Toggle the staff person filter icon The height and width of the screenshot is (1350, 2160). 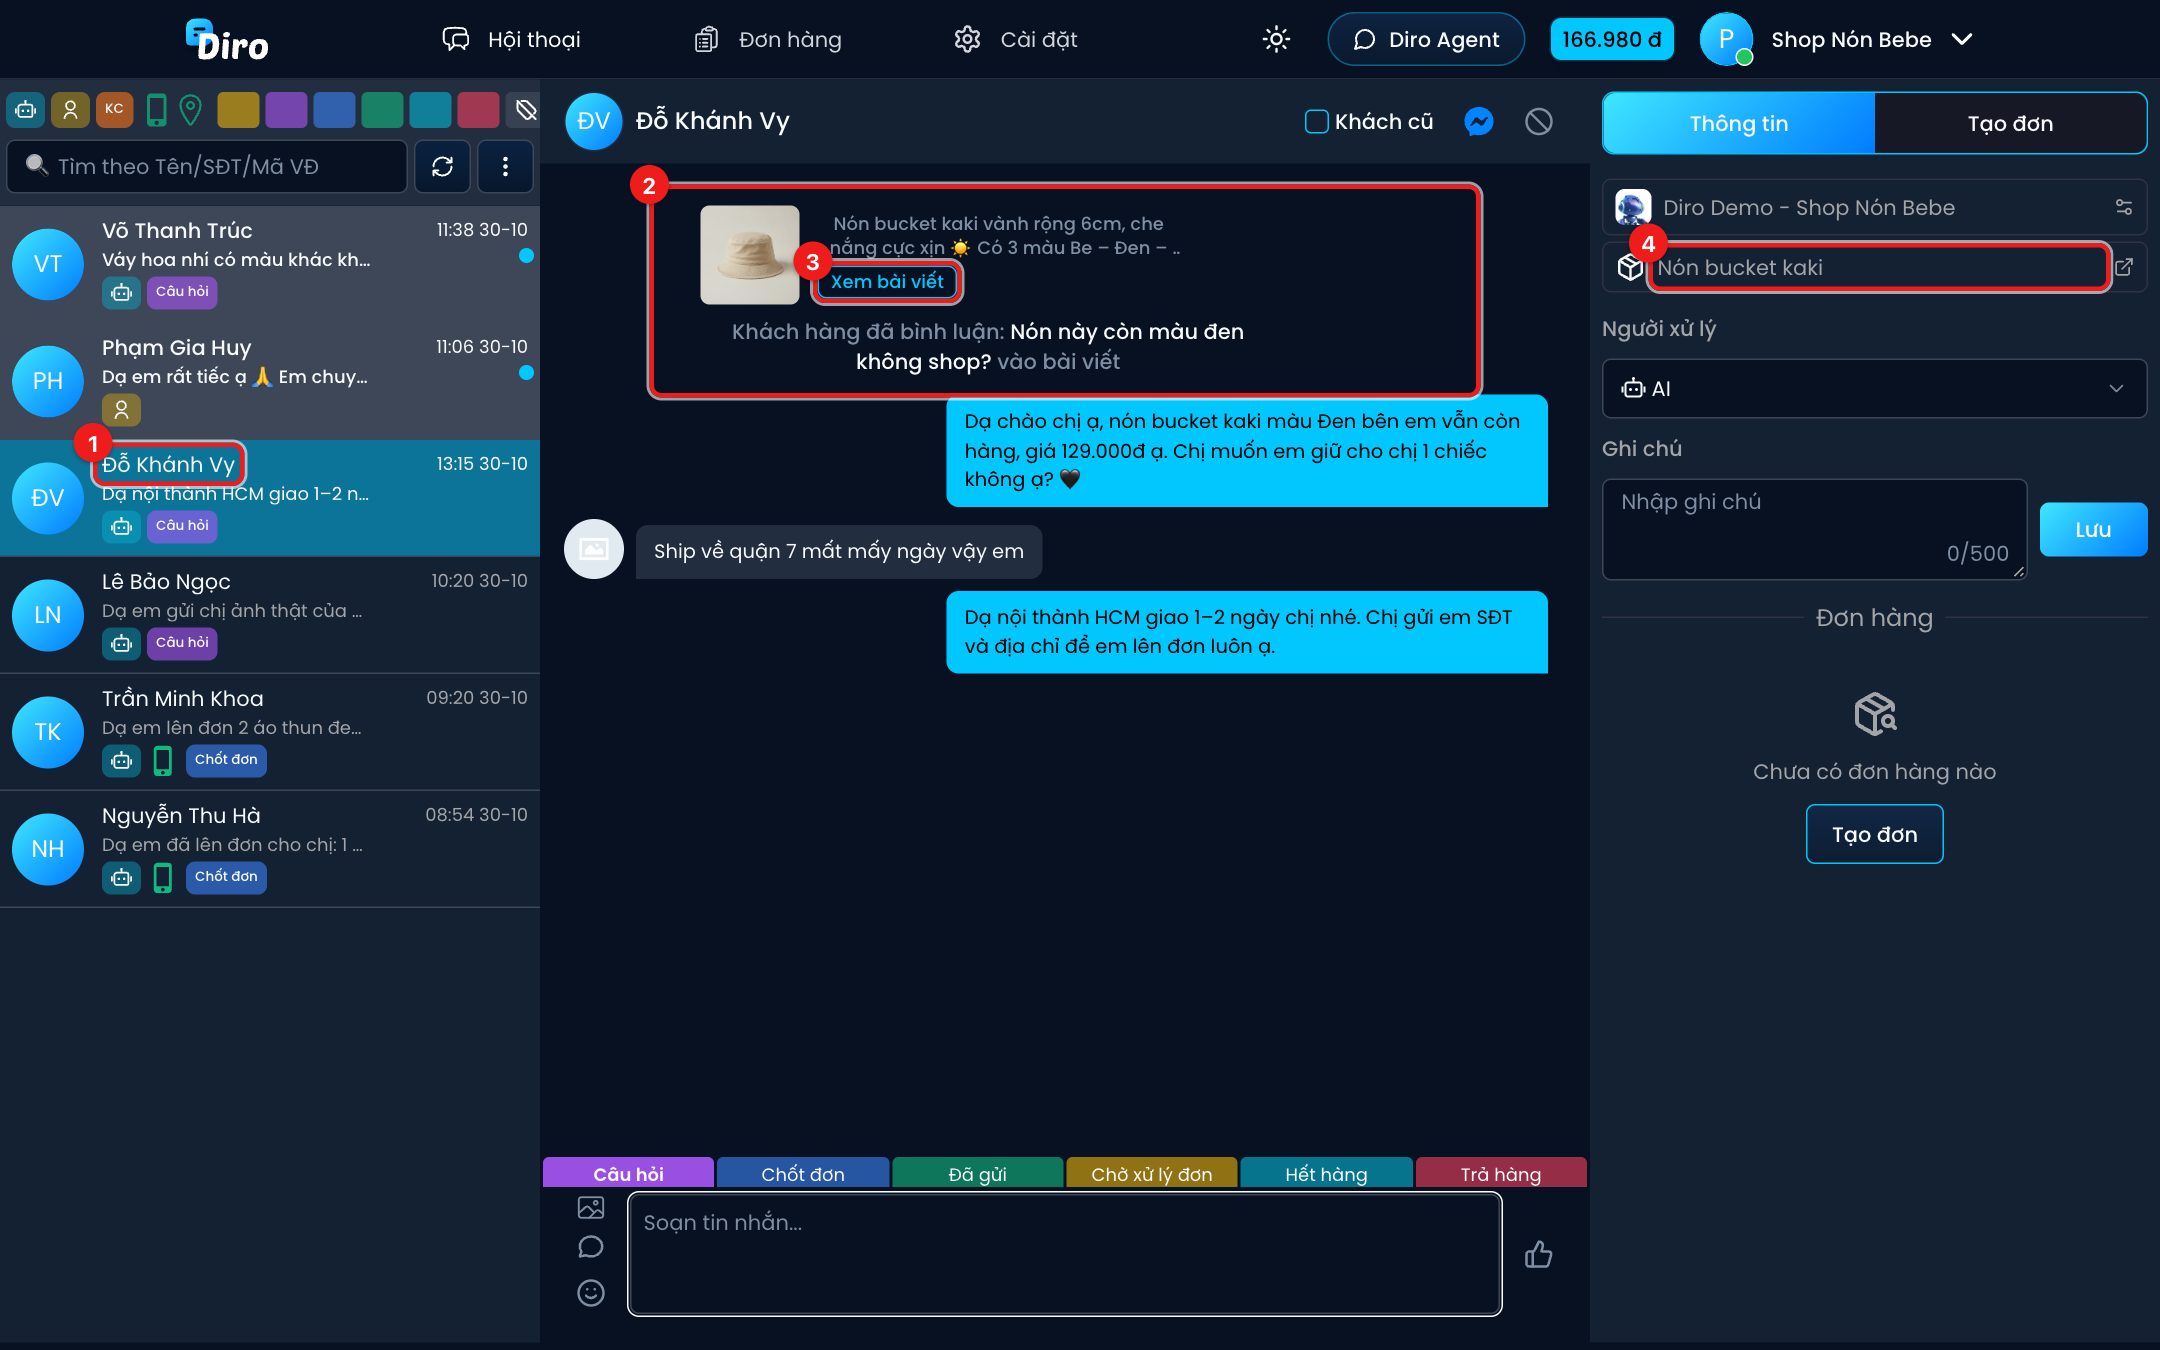pos(70,110)
